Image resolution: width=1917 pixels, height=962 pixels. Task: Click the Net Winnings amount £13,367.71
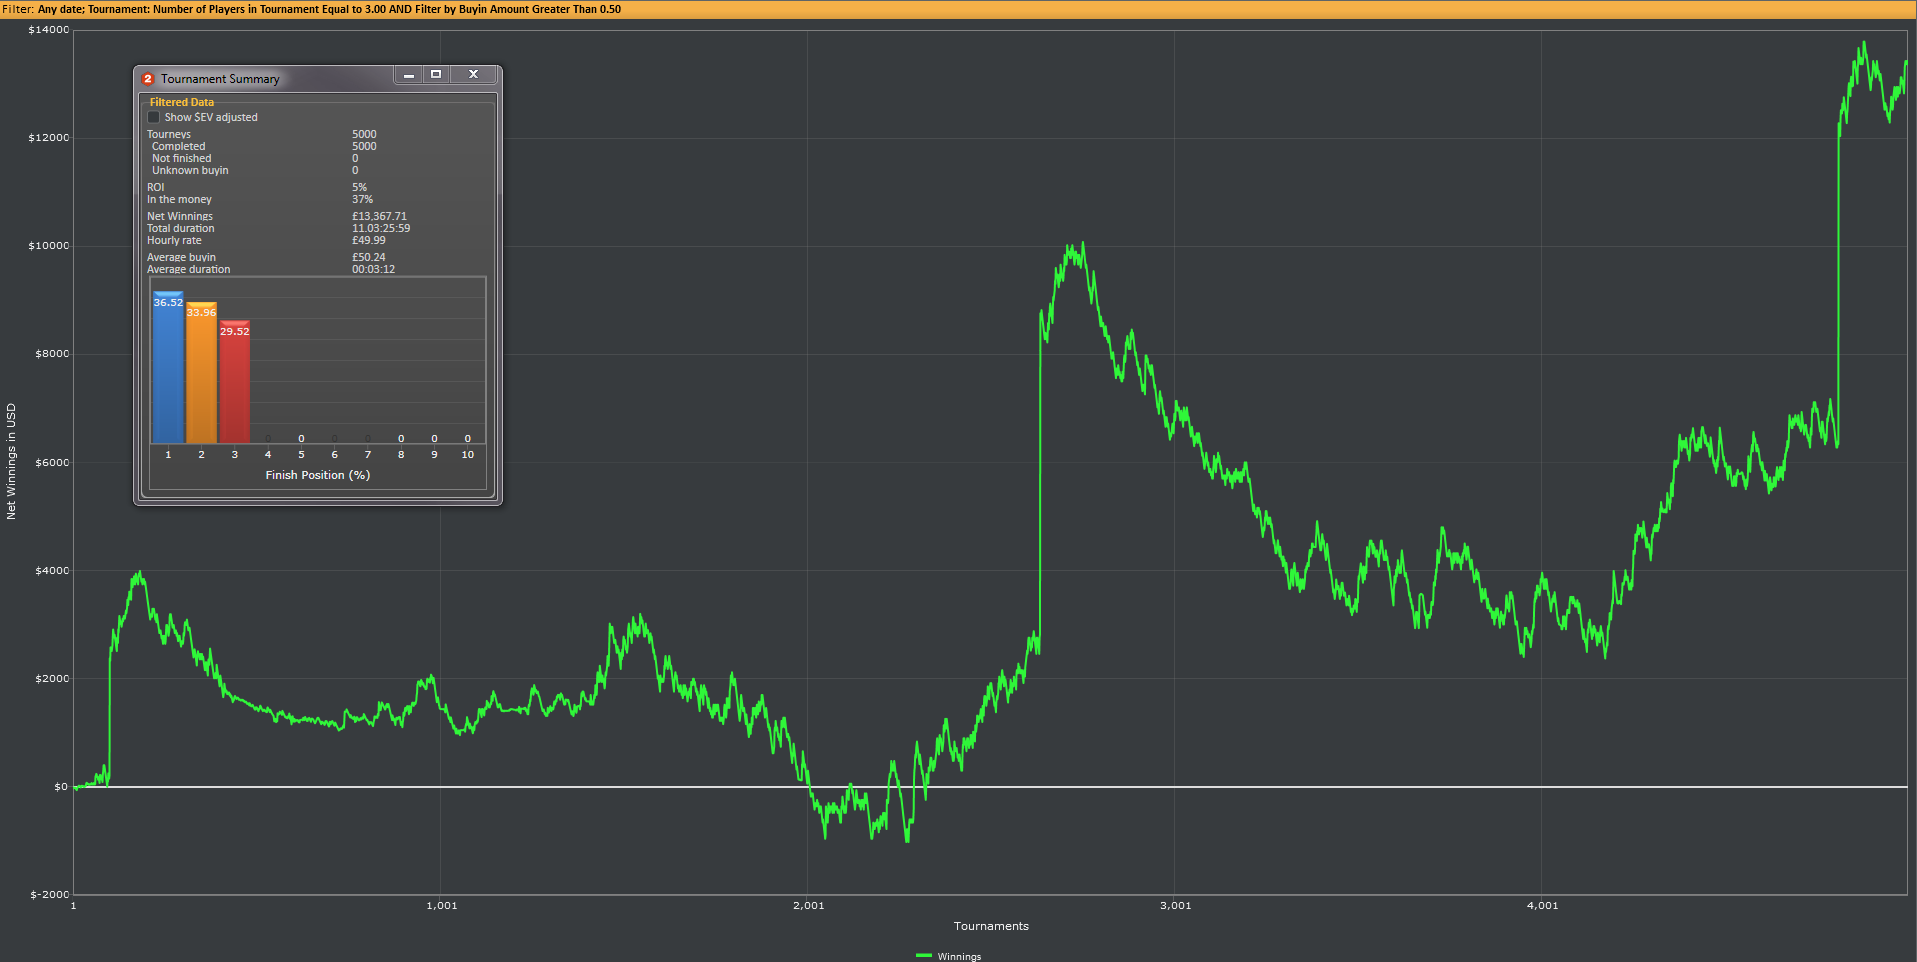[x=379, y=216]
